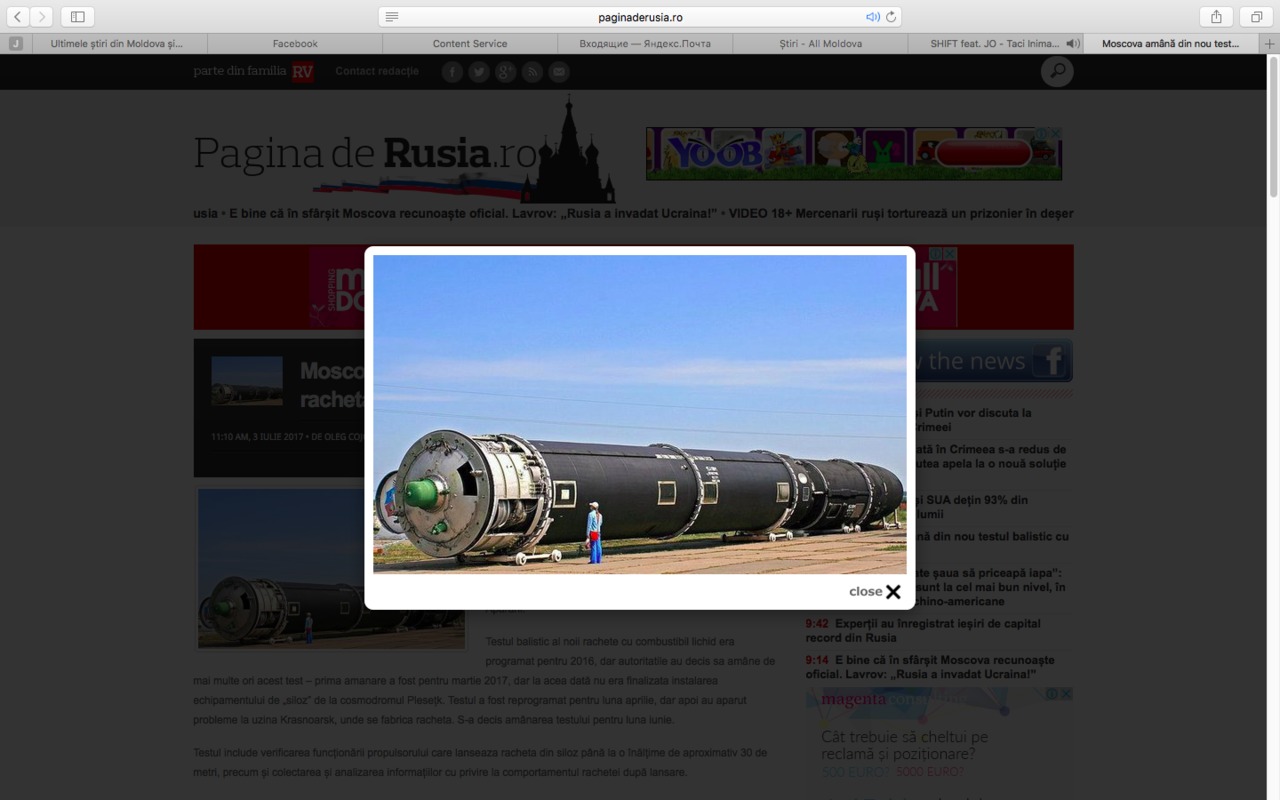Select the Moscova amână din nou tab

[1171, 44]
